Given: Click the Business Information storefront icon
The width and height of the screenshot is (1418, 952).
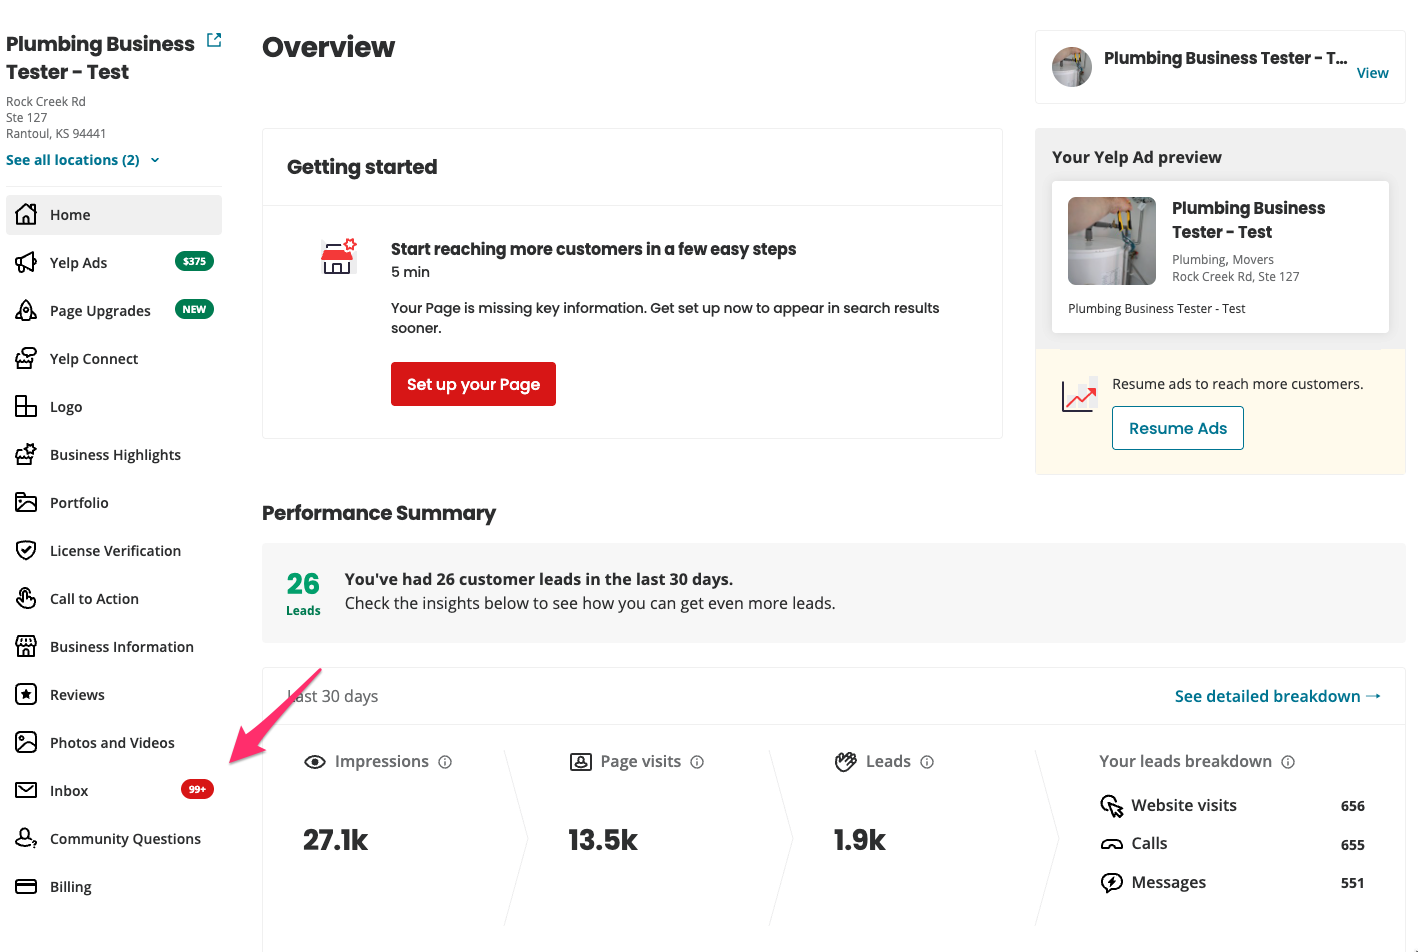Looking at the screenshot, I should 26,647.
